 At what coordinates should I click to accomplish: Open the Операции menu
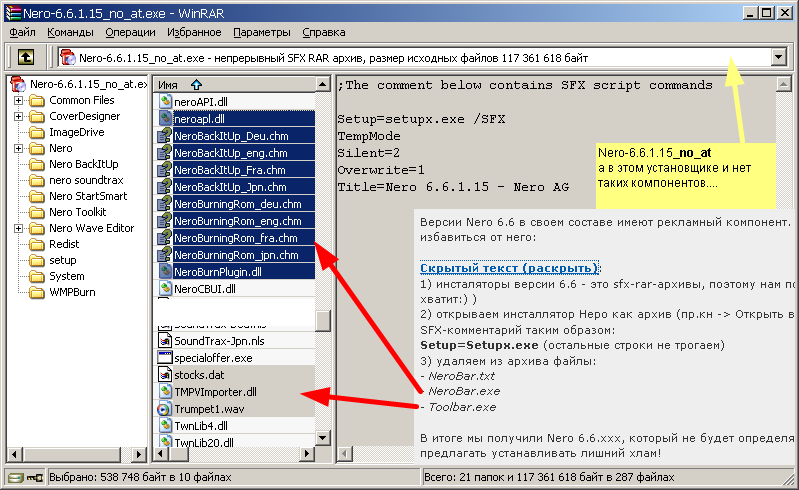point(130,32)
